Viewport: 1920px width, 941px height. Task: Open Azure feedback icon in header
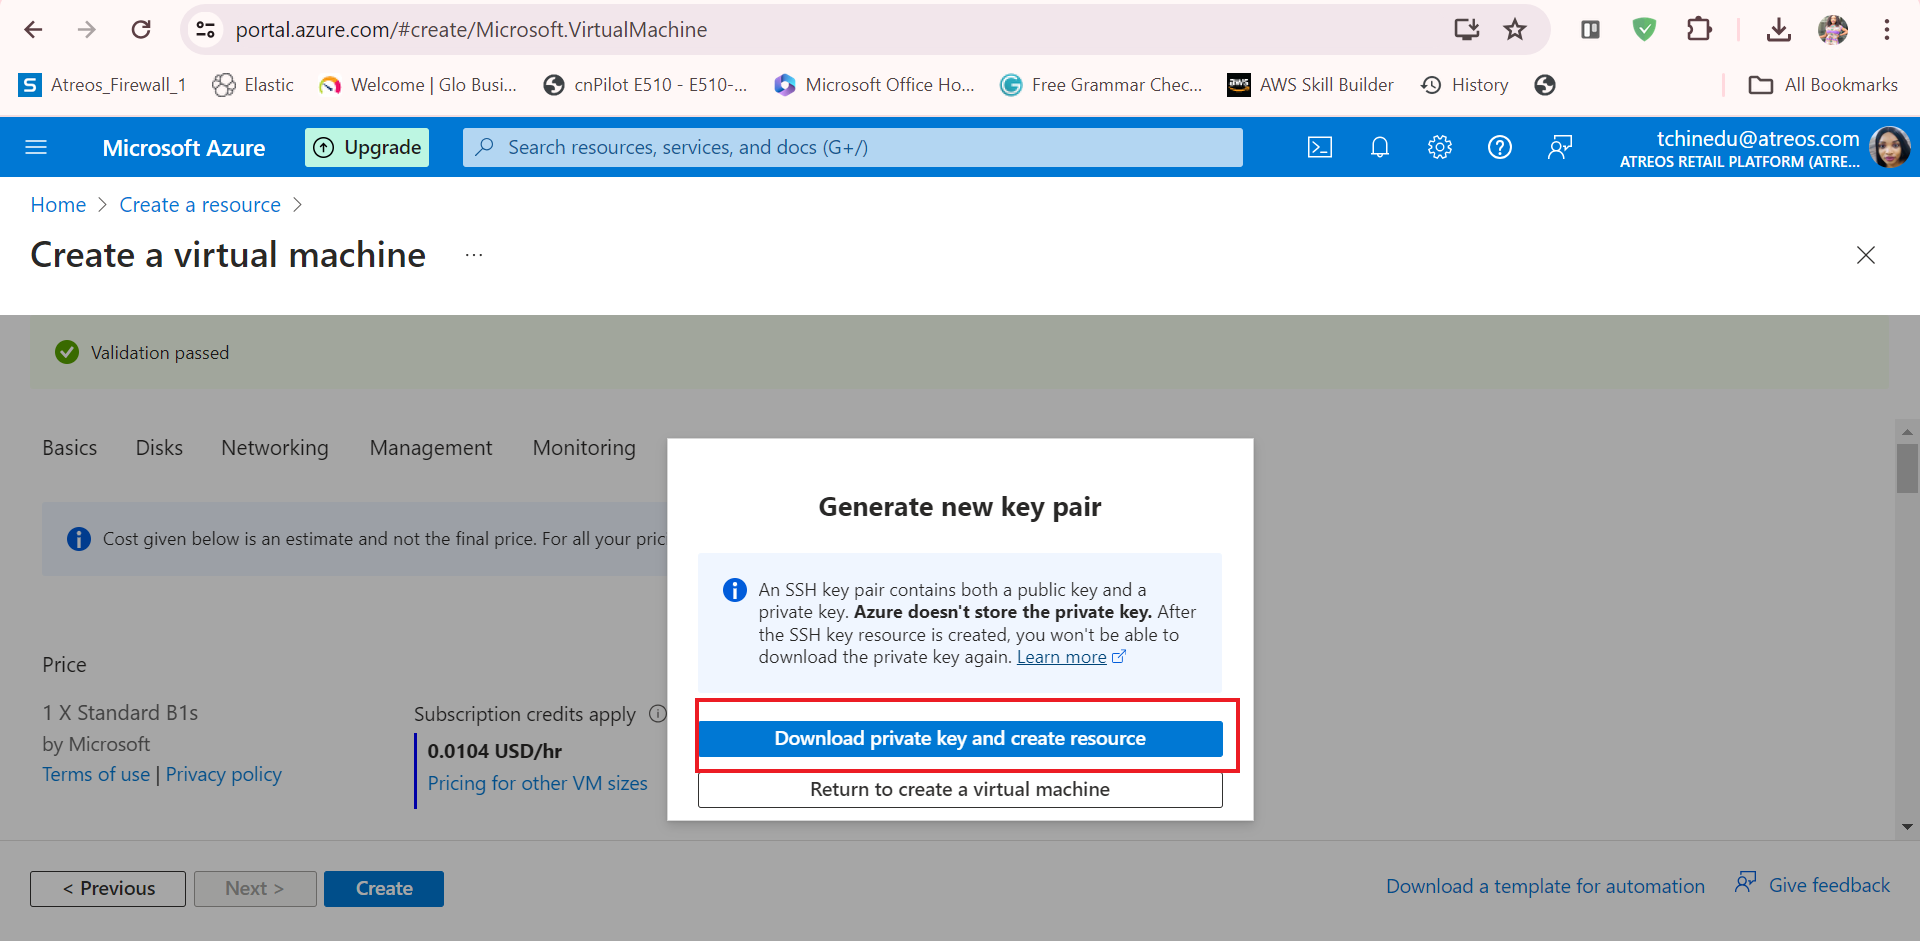1560,148
